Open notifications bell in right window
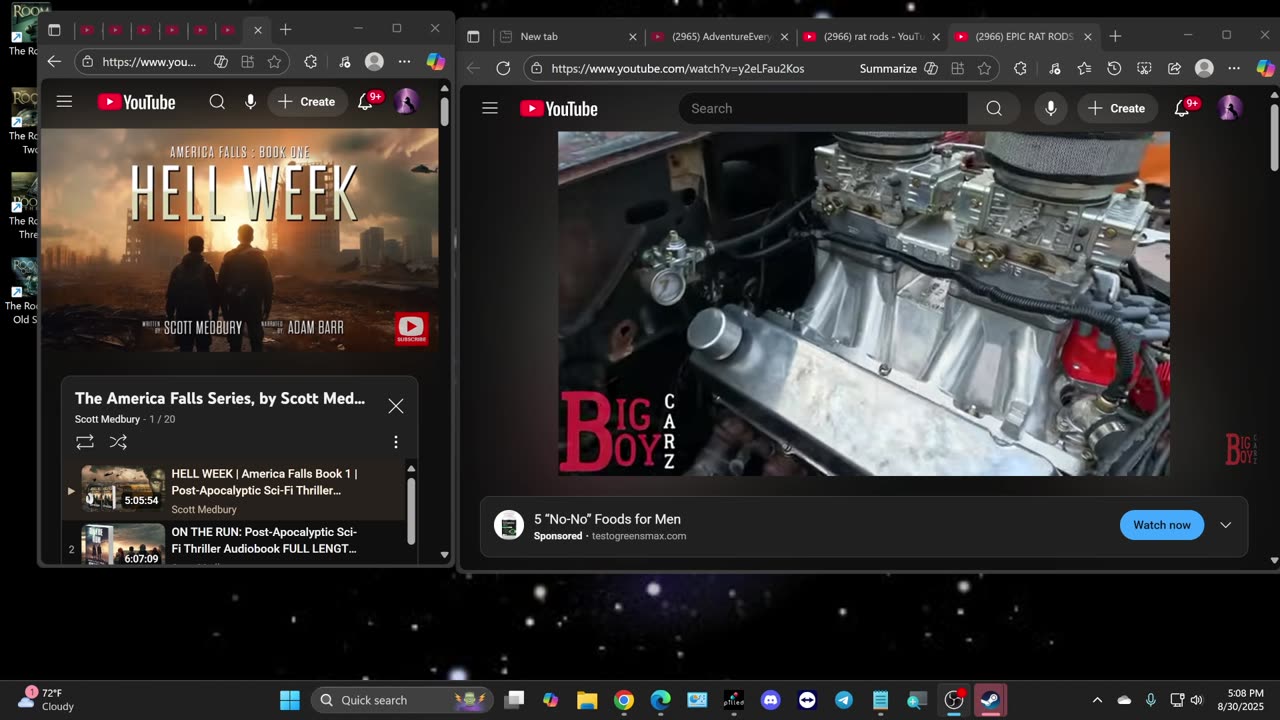 pyautogui.click(x=1182, y=108)
